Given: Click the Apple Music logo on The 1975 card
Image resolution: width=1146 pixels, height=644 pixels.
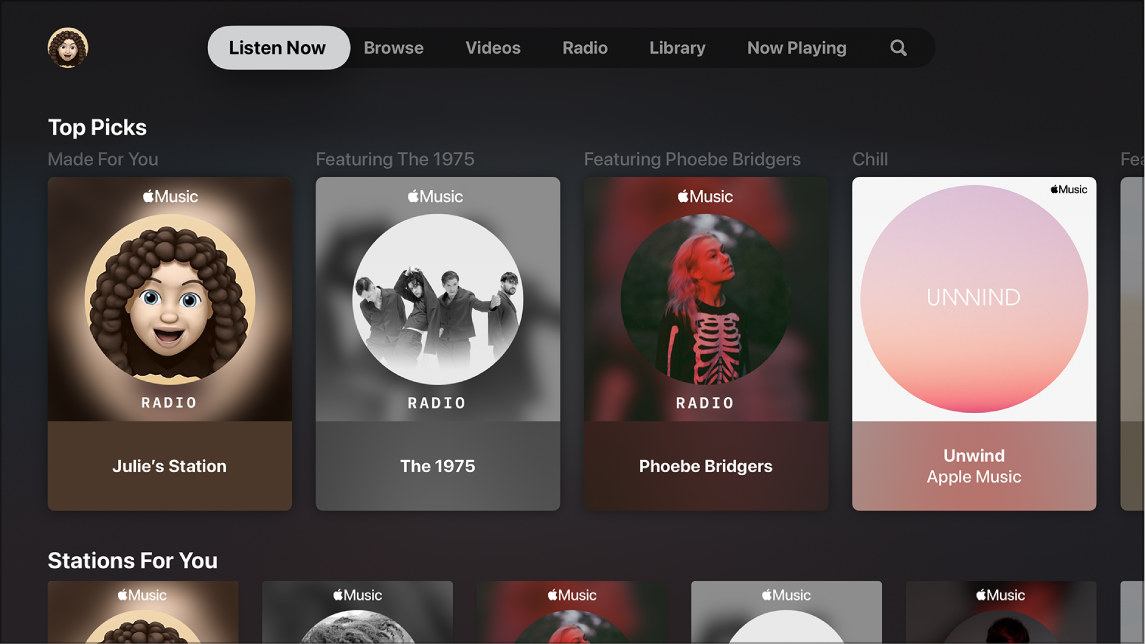Looking at the screenshot, I should click(x=436, y=196).
